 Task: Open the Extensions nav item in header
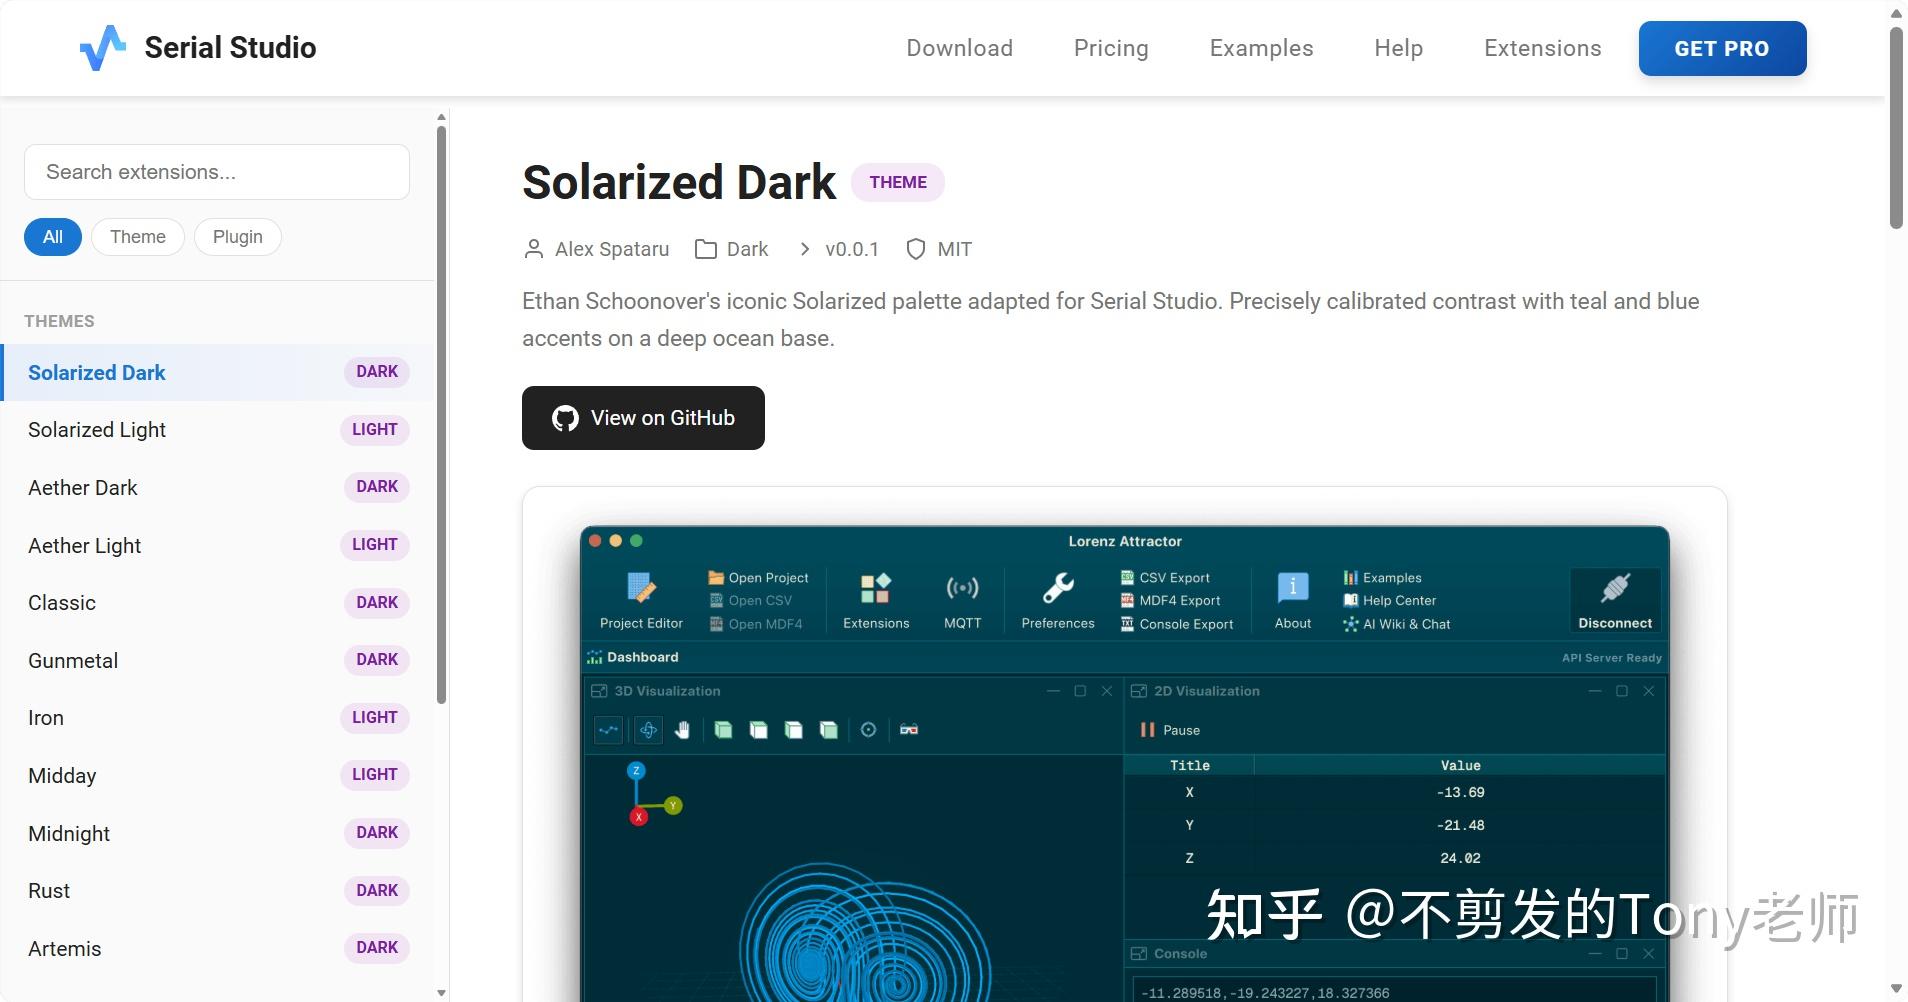pos(1543,48)
